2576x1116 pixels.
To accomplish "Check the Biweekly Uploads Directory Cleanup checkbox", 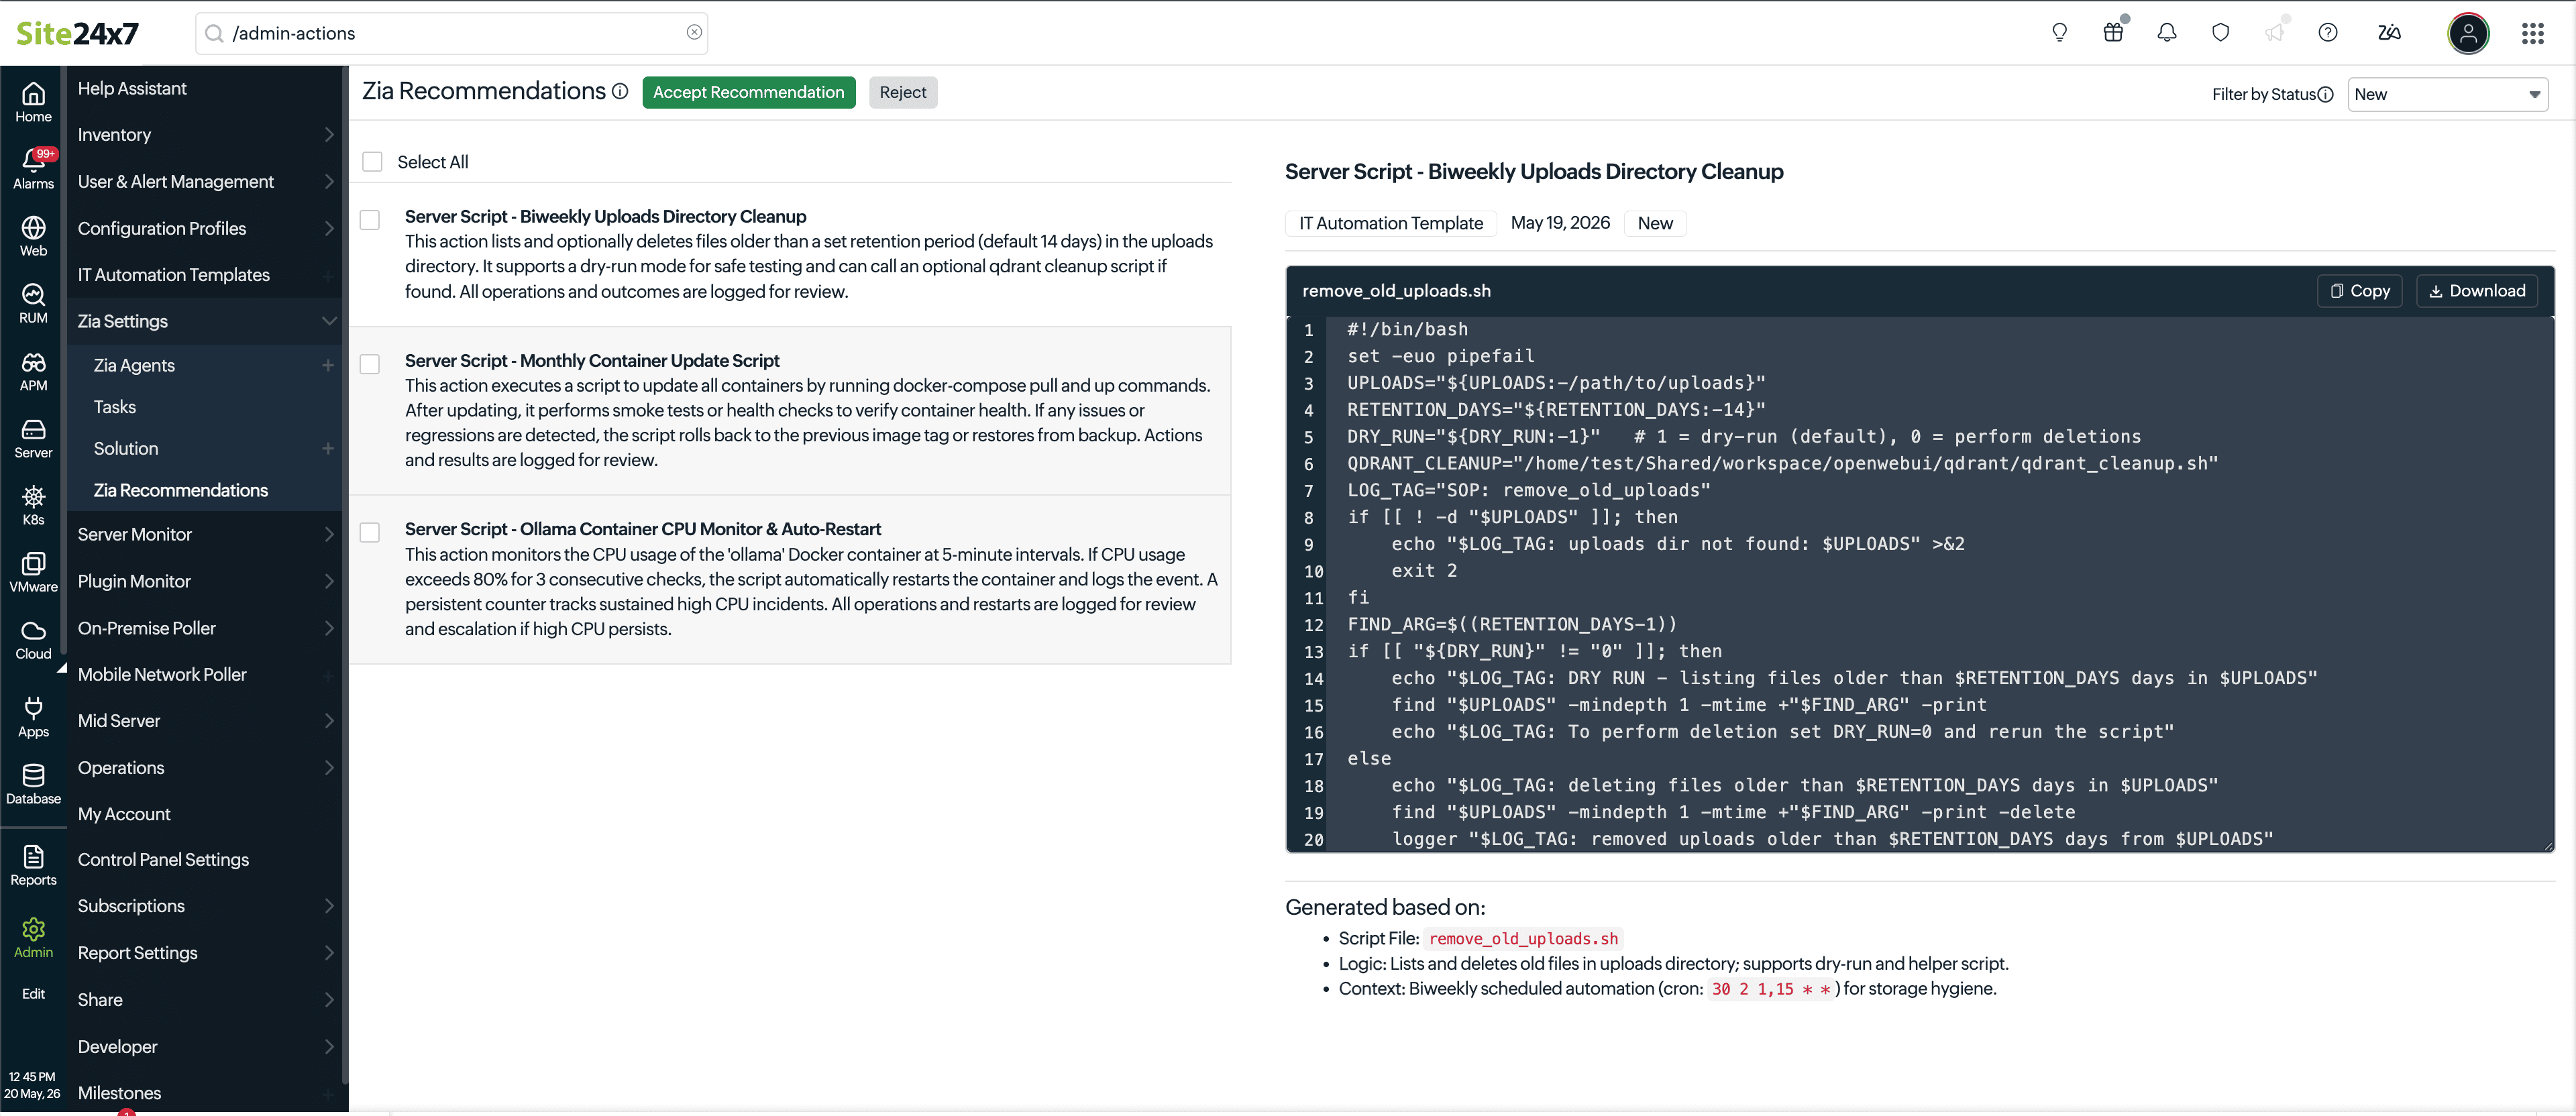I will (370, 220).
